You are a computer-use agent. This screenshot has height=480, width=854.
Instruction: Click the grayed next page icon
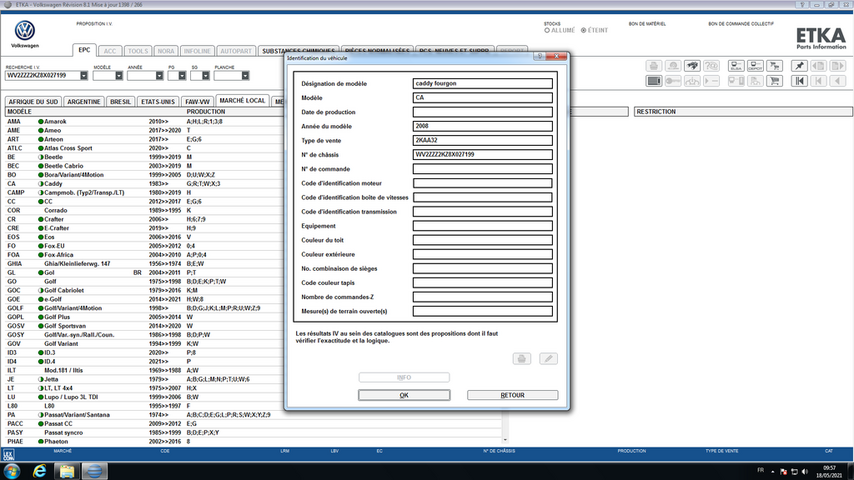837,66
